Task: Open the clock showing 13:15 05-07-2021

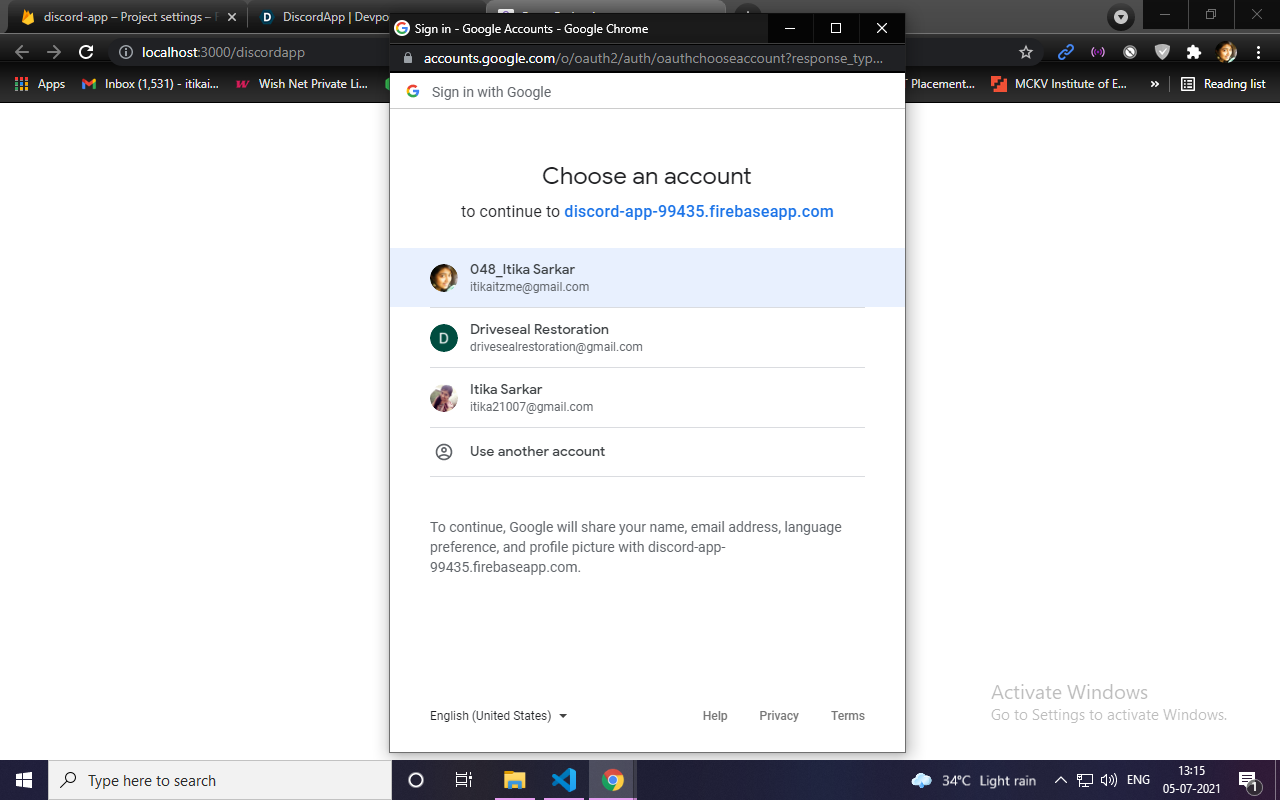Action: point(1191,780)
